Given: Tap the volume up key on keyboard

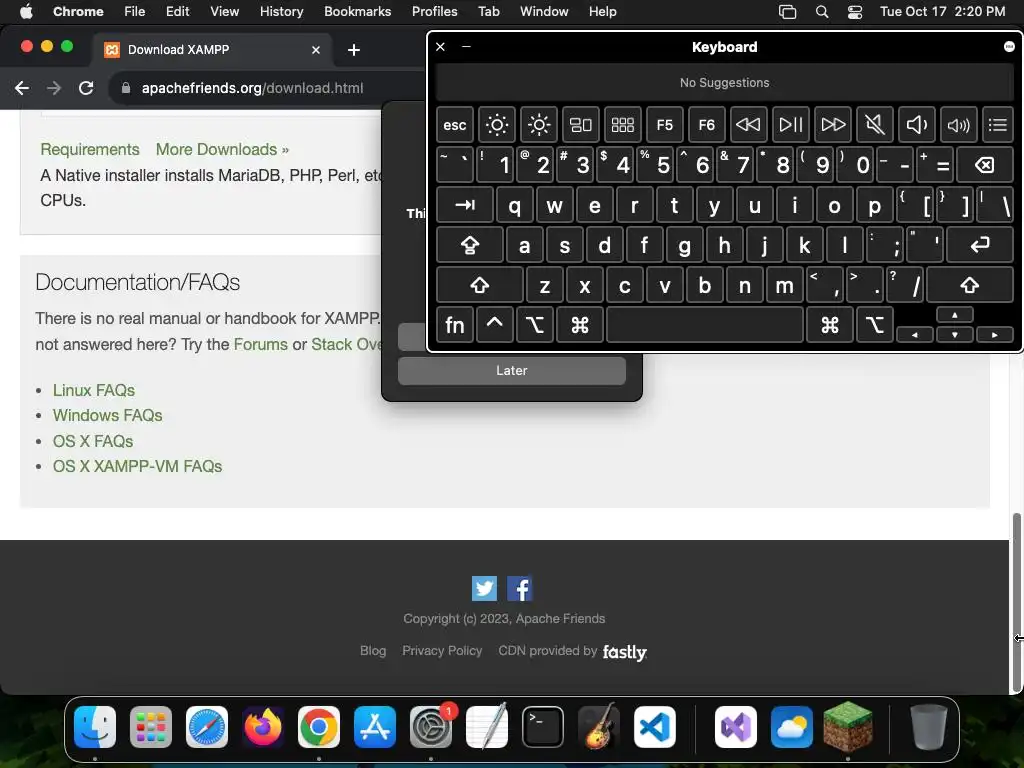Looking at the screenshot, I should [x=959, y=125].
